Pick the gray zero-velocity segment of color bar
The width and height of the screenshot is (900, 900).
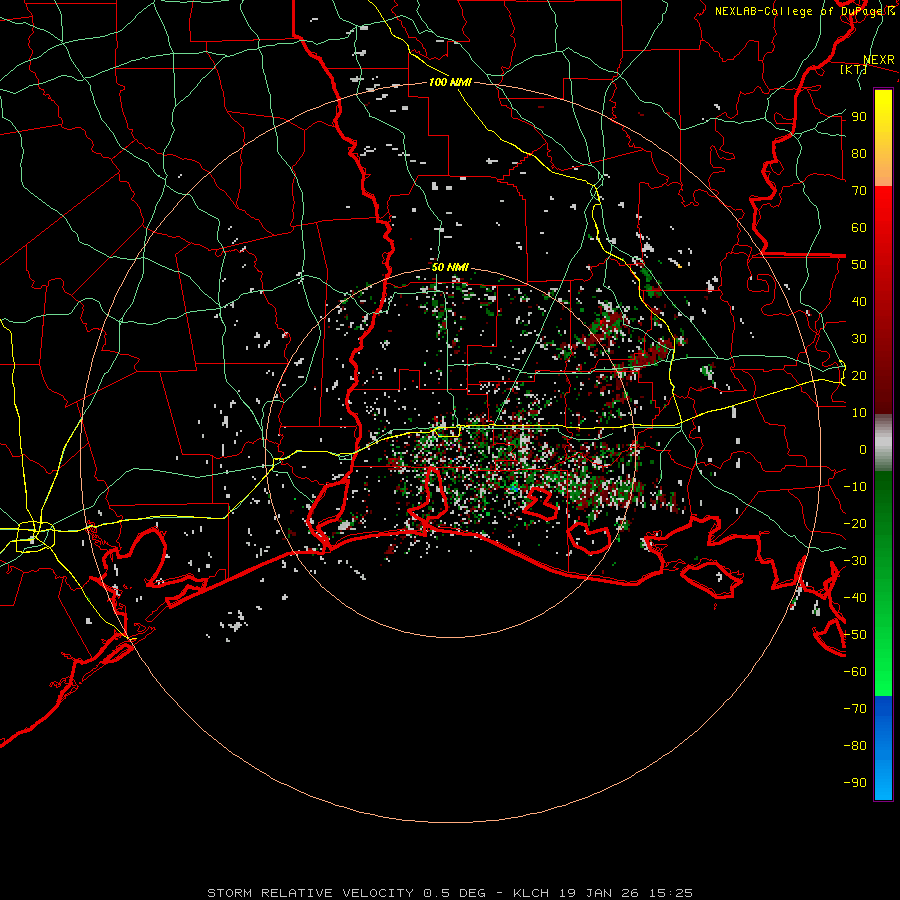pos(883,443)
